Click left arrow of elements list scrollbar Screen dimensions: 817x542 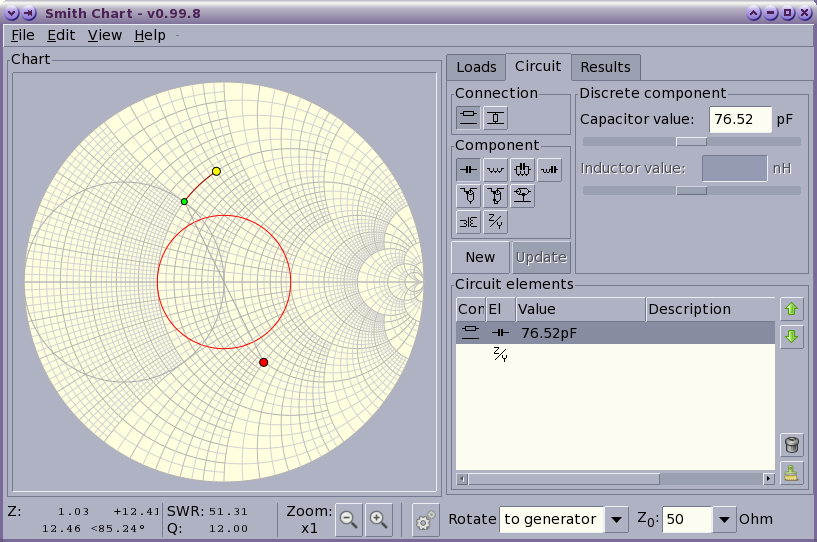[x=462, y=478]
